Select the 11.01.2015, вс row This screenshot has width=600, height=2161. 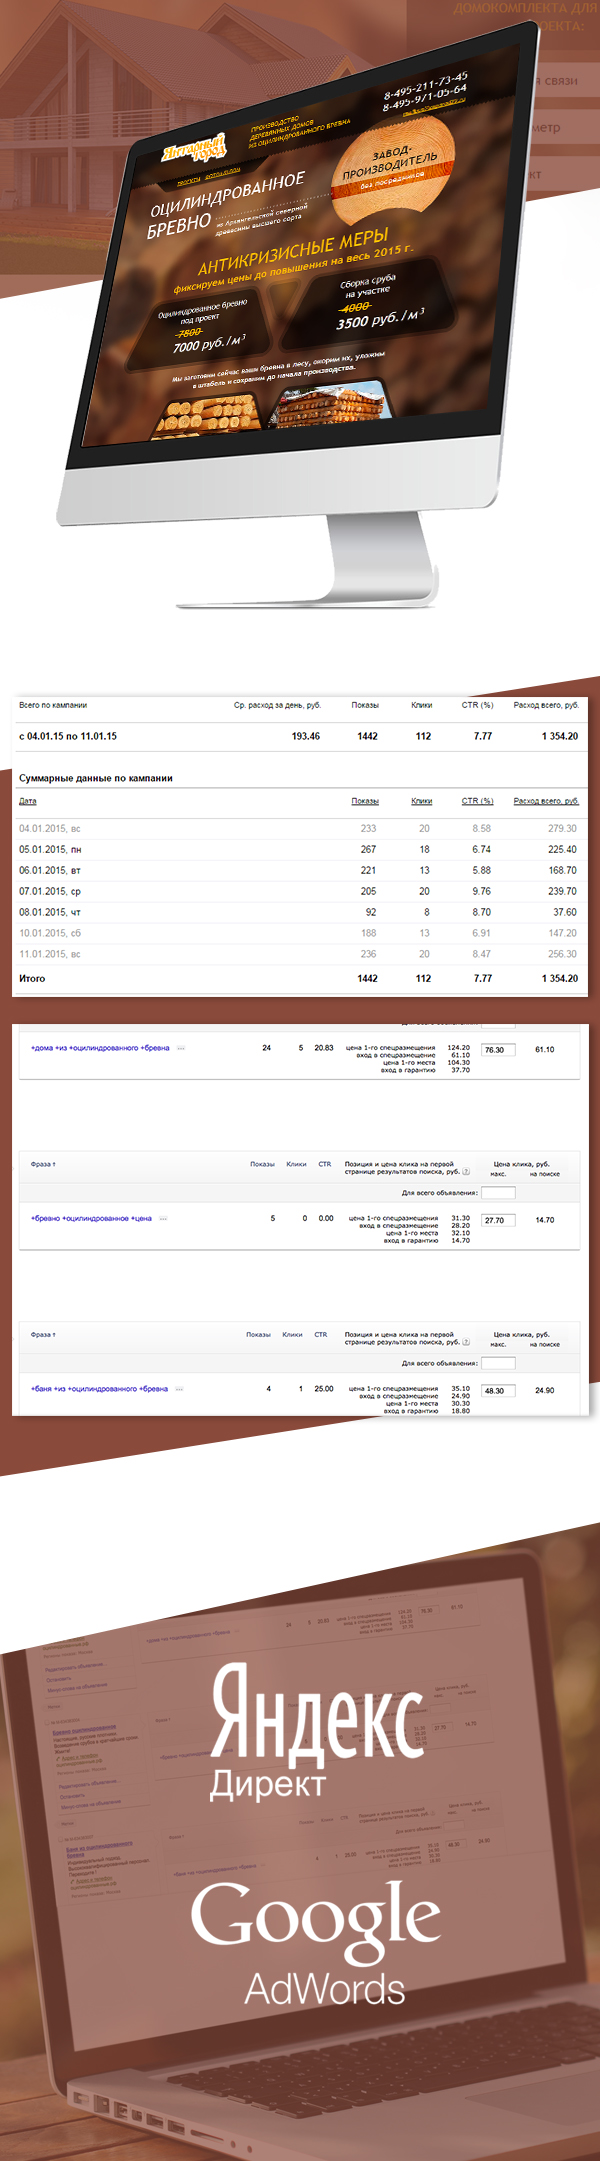300,954
